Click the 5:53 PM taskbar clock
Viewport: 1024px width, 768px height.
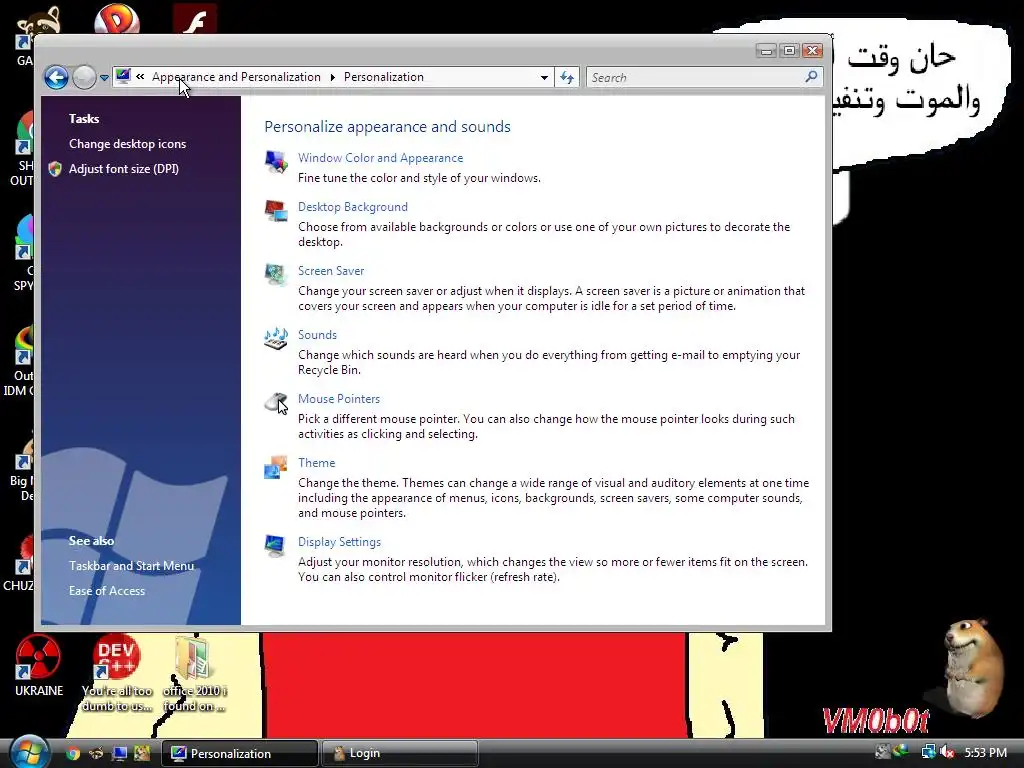click(985, 753)
